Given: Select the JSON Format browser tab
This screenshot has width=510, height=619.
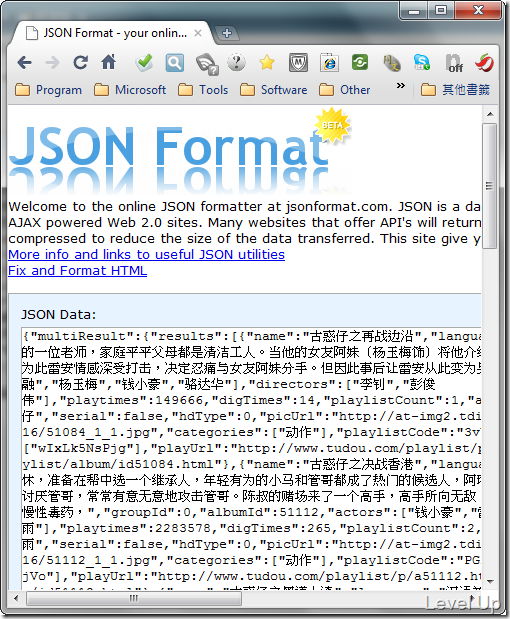Looking at the screenshot, I should (114, 33).
